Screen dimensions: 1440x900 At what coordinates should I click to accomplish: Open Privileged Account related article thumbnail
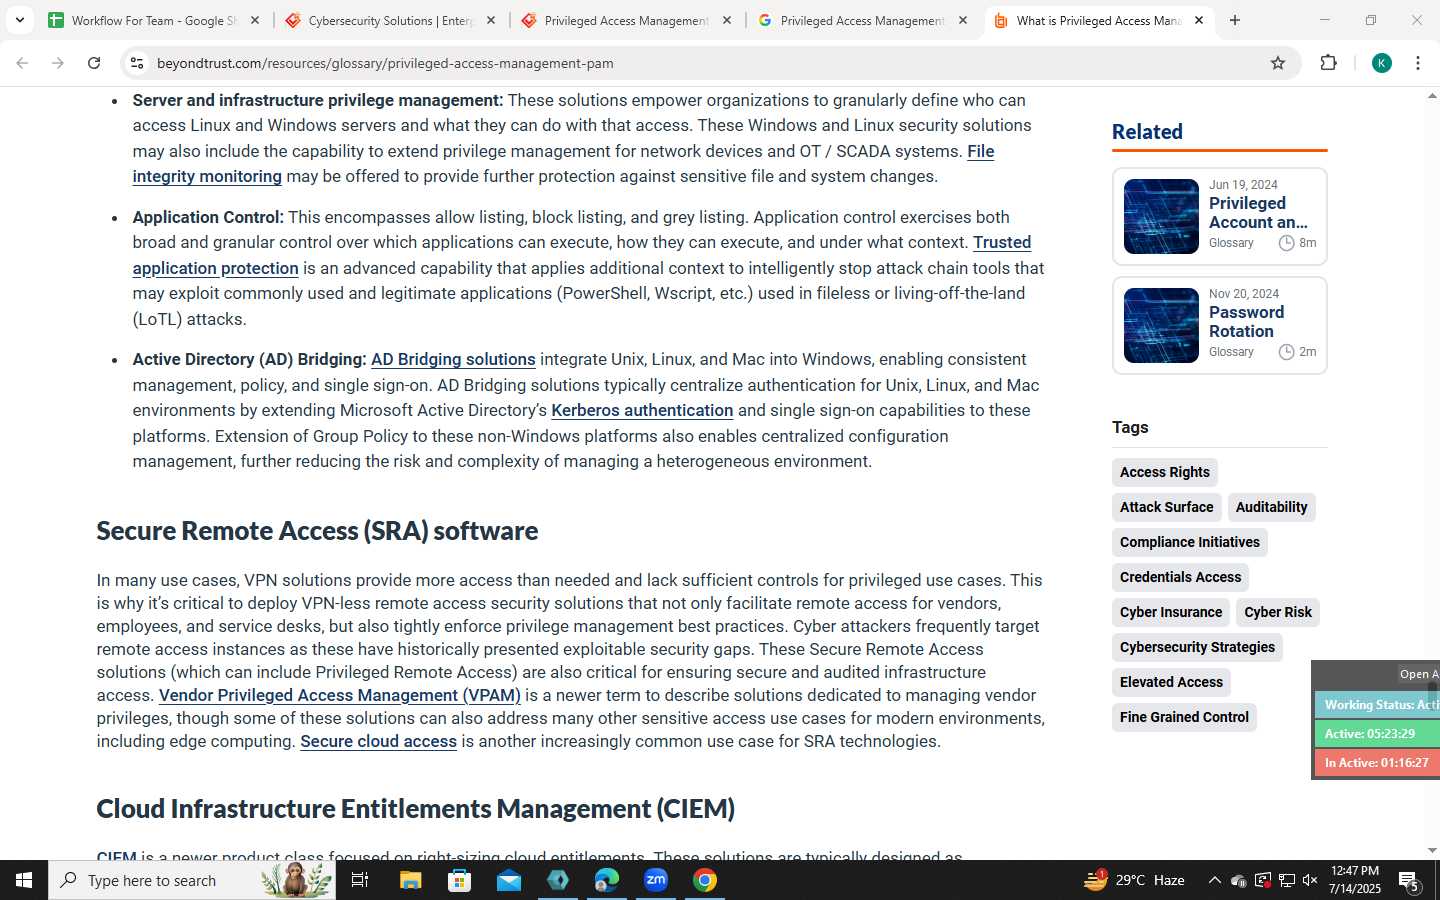pos(1161,216)
